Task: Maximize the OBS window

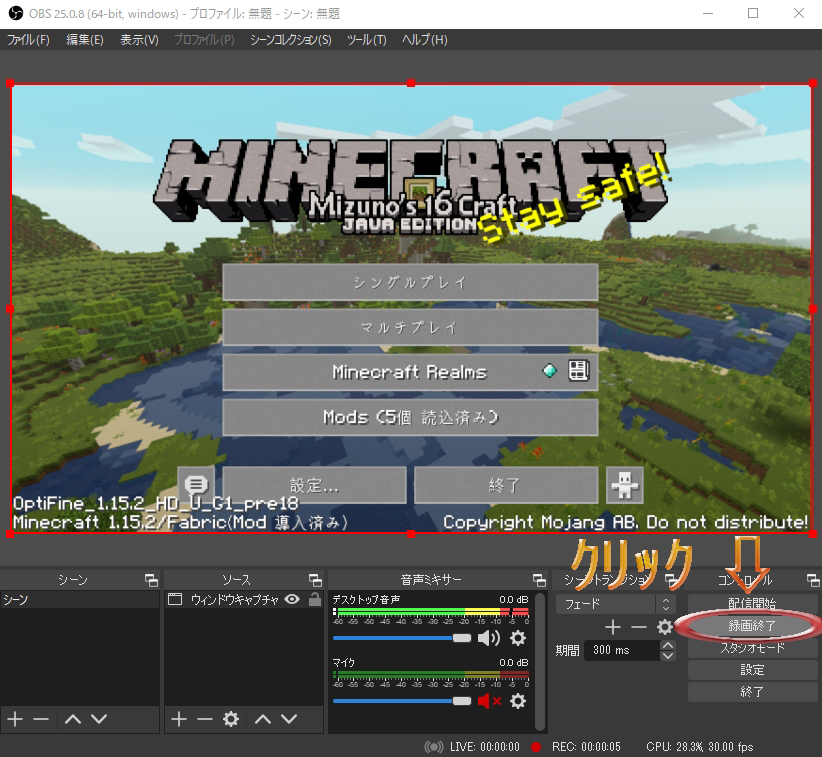Action: point(753,13)
